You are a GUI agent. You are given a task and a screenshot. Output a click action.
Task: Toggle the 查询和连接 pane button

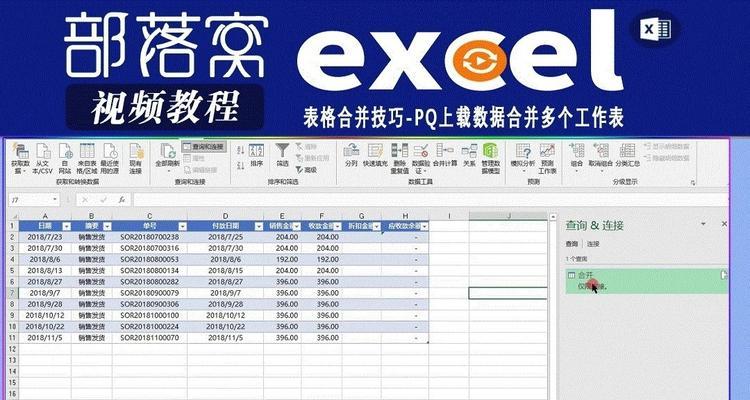click(x=203, y=146)
